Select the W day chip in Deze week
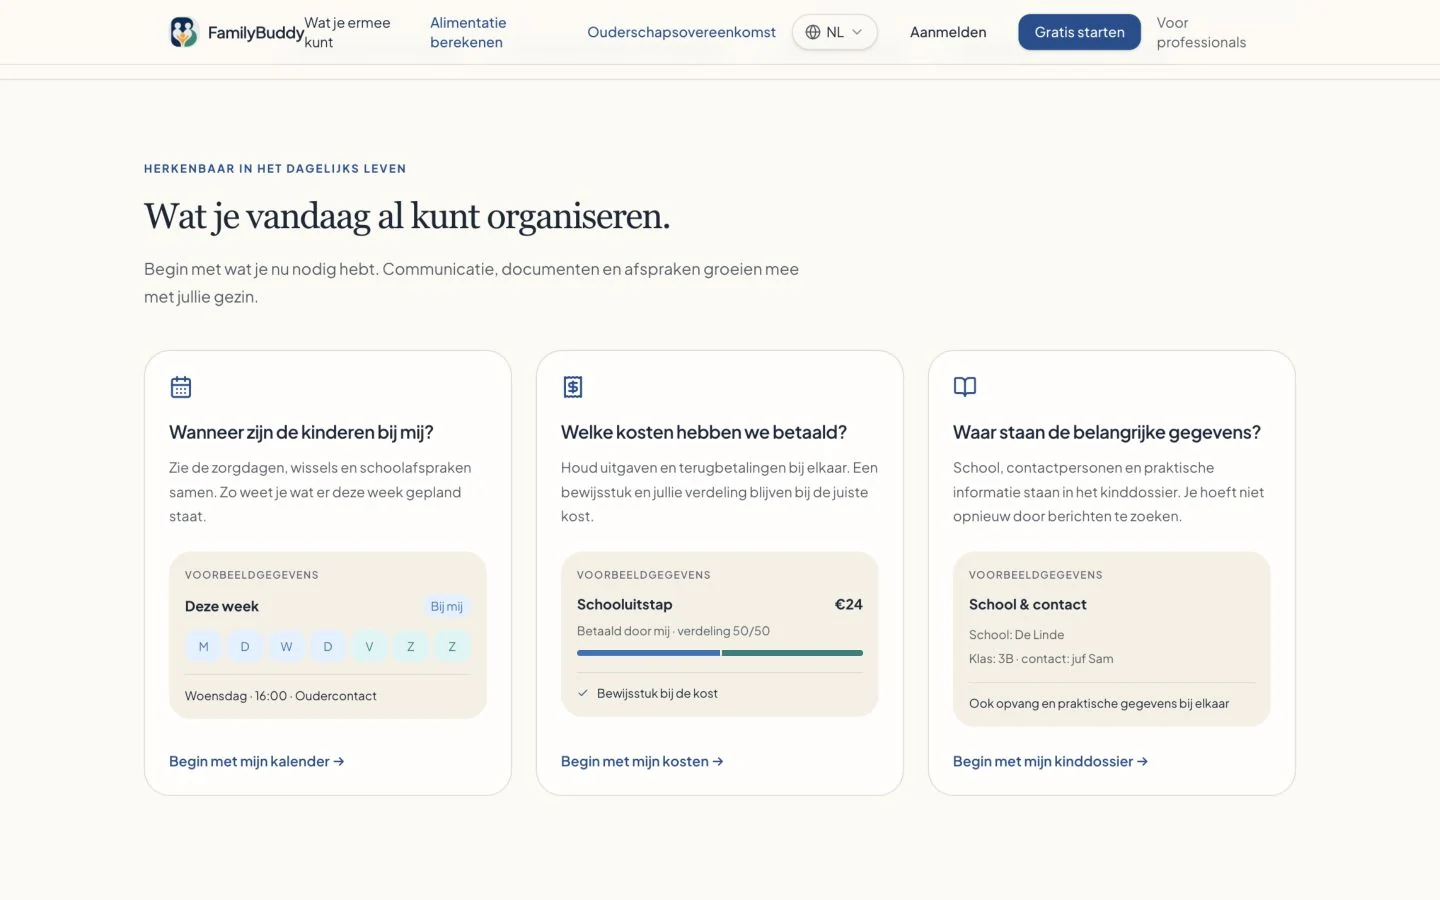 [287, 647]
